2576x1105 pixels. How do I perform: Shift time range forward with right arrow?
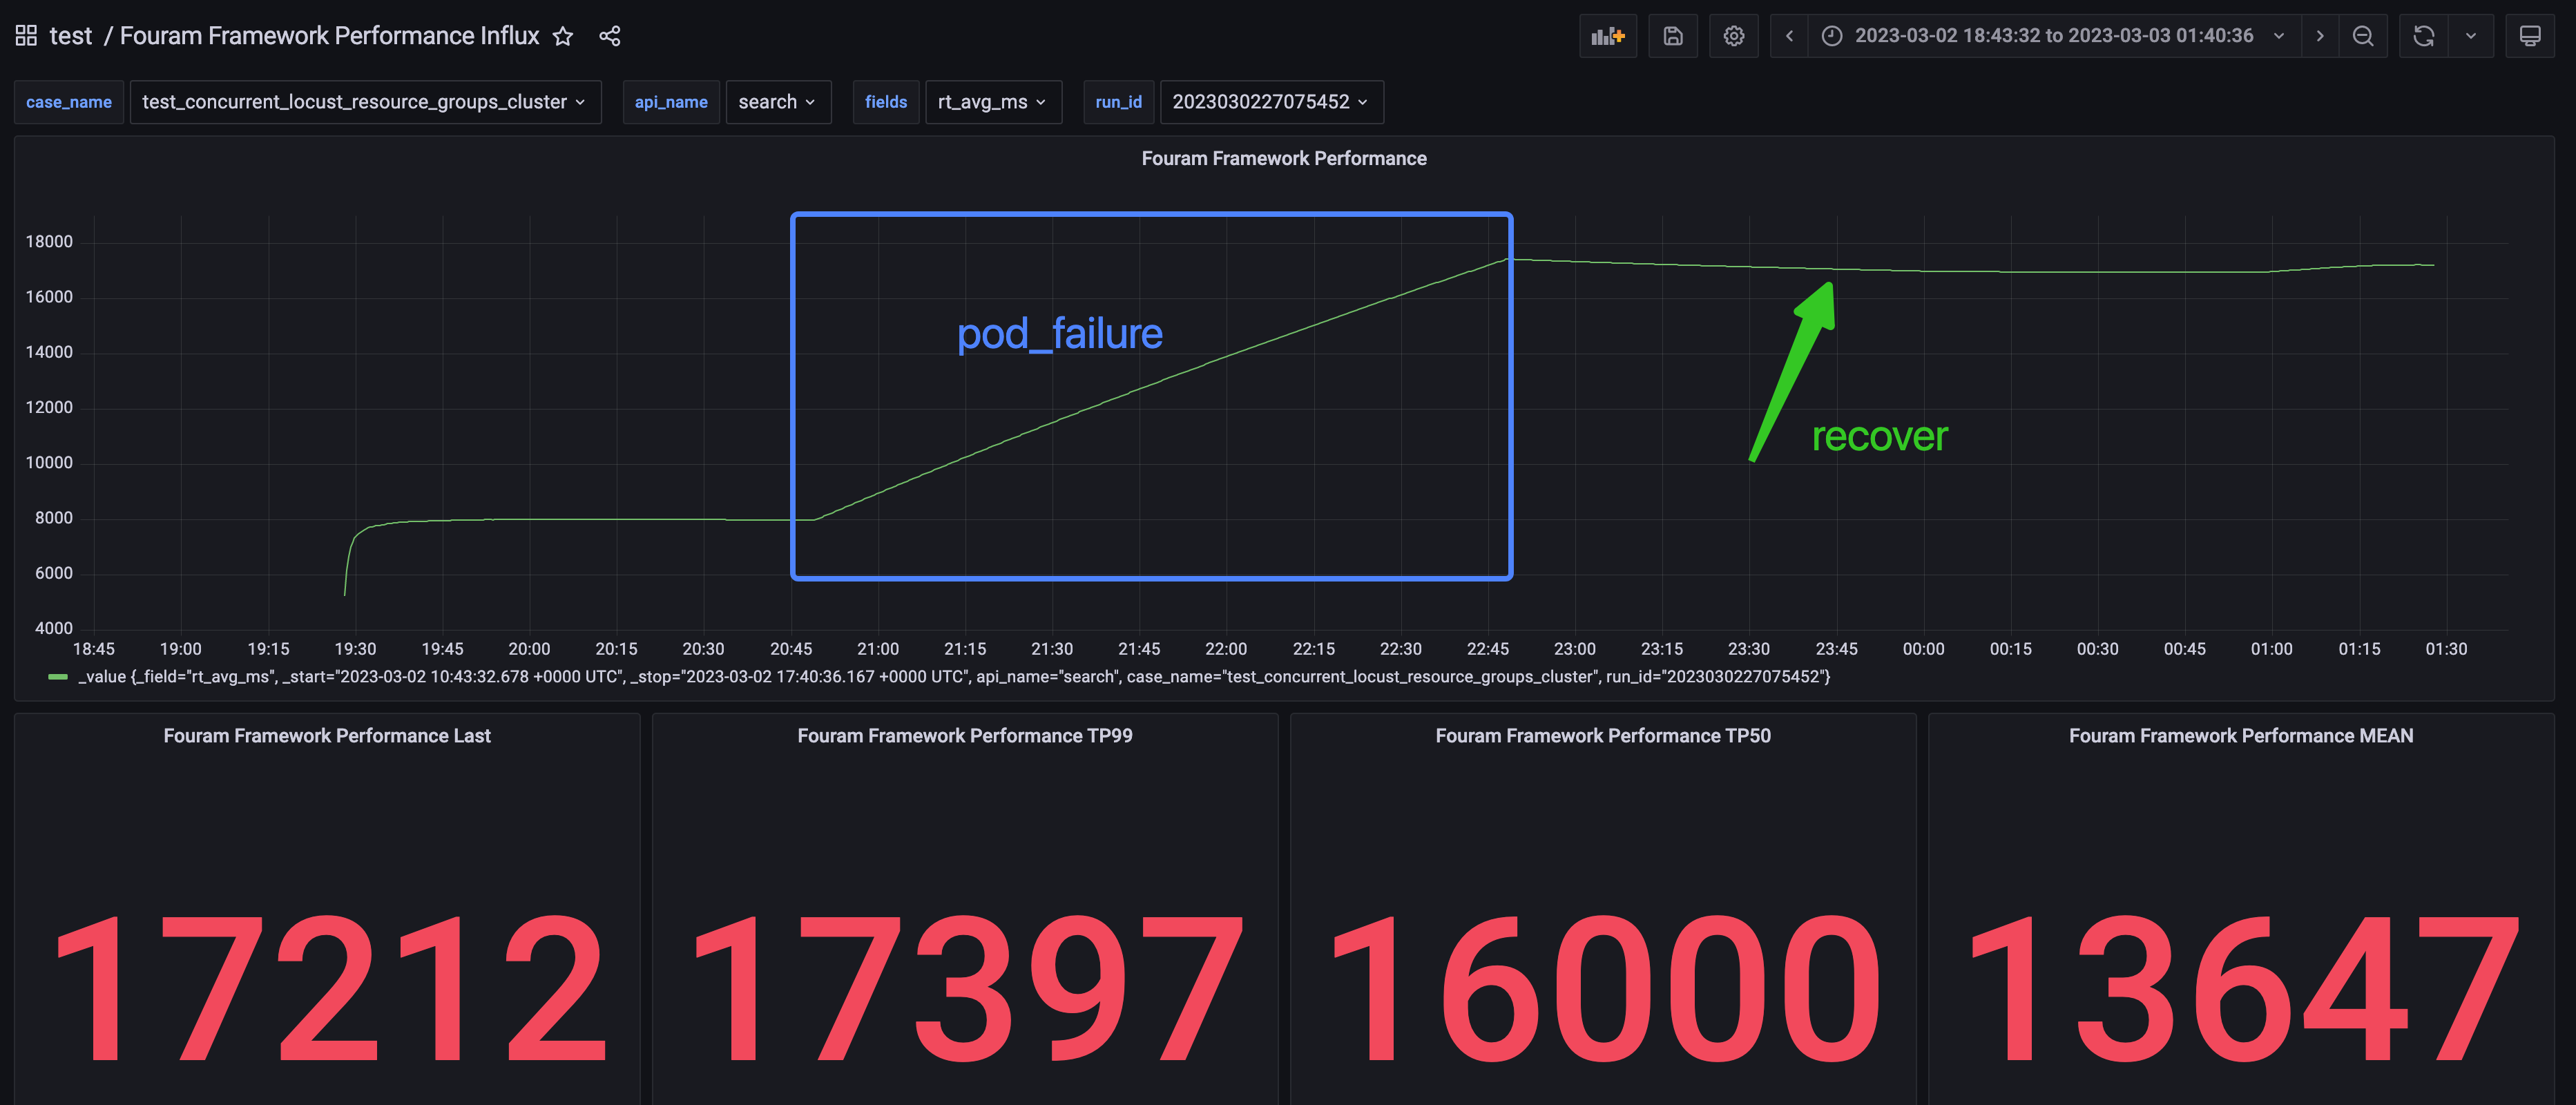click(2321, 35)
